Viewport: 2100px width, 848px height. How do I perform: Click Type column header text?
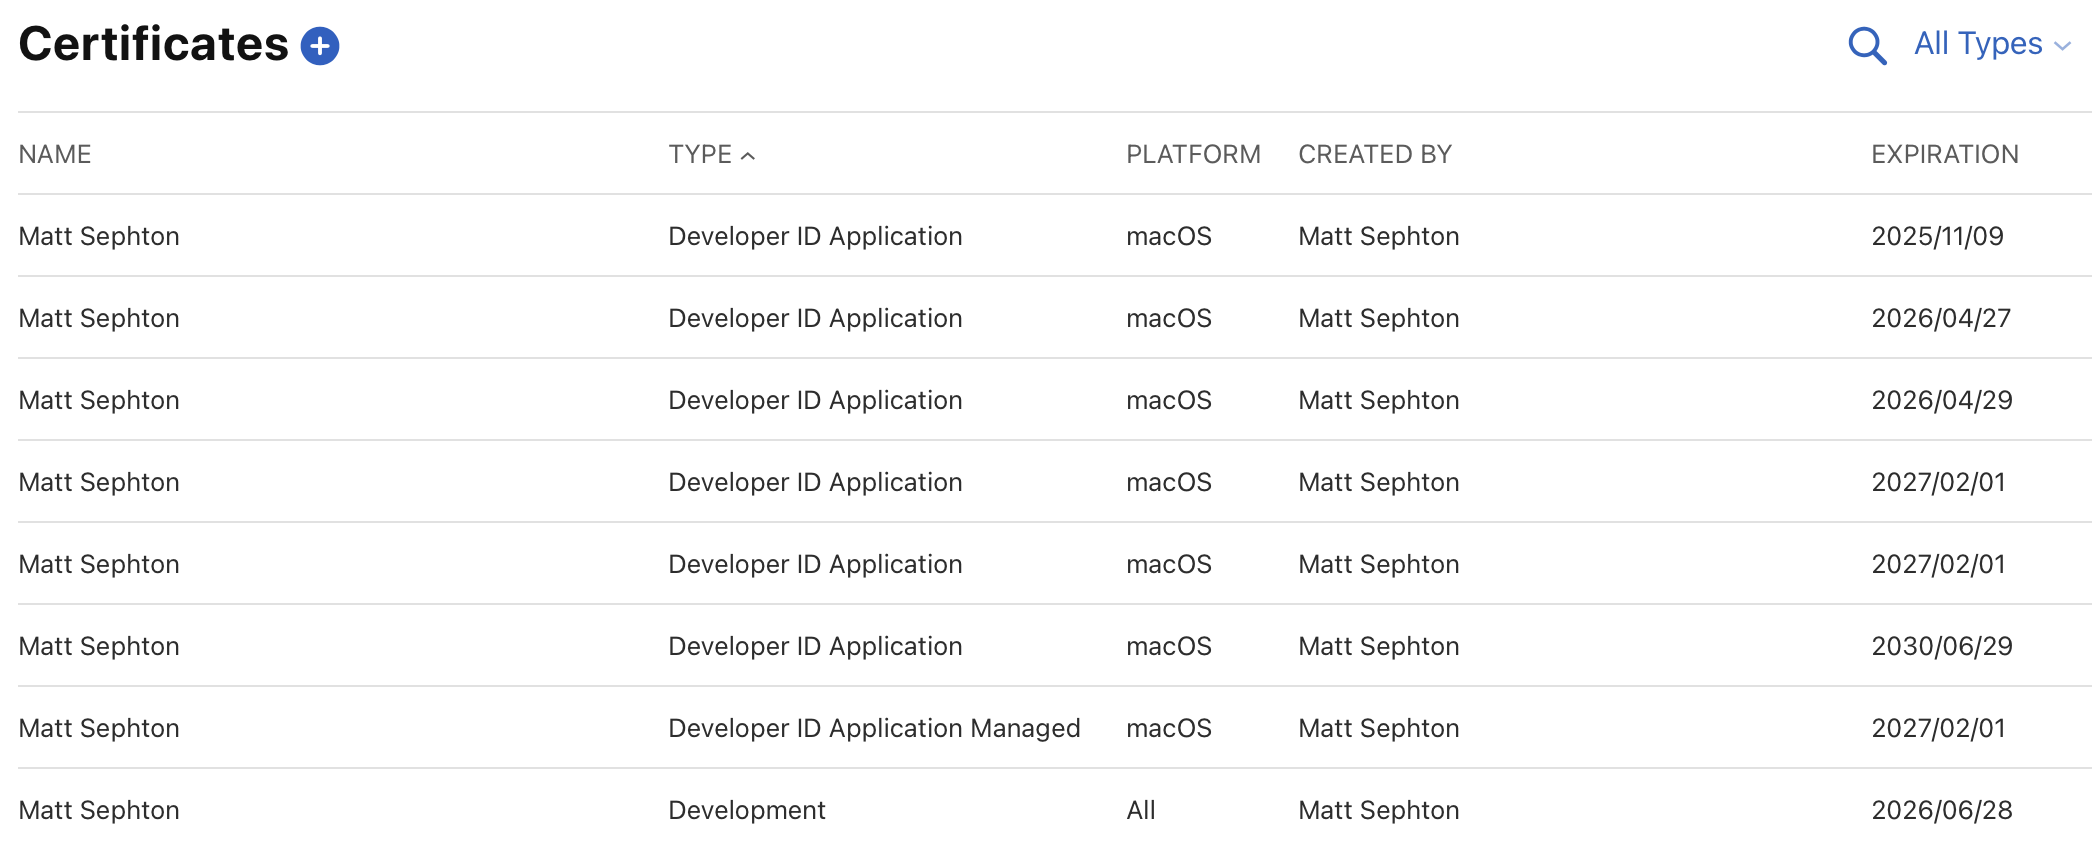click(700, 154)
